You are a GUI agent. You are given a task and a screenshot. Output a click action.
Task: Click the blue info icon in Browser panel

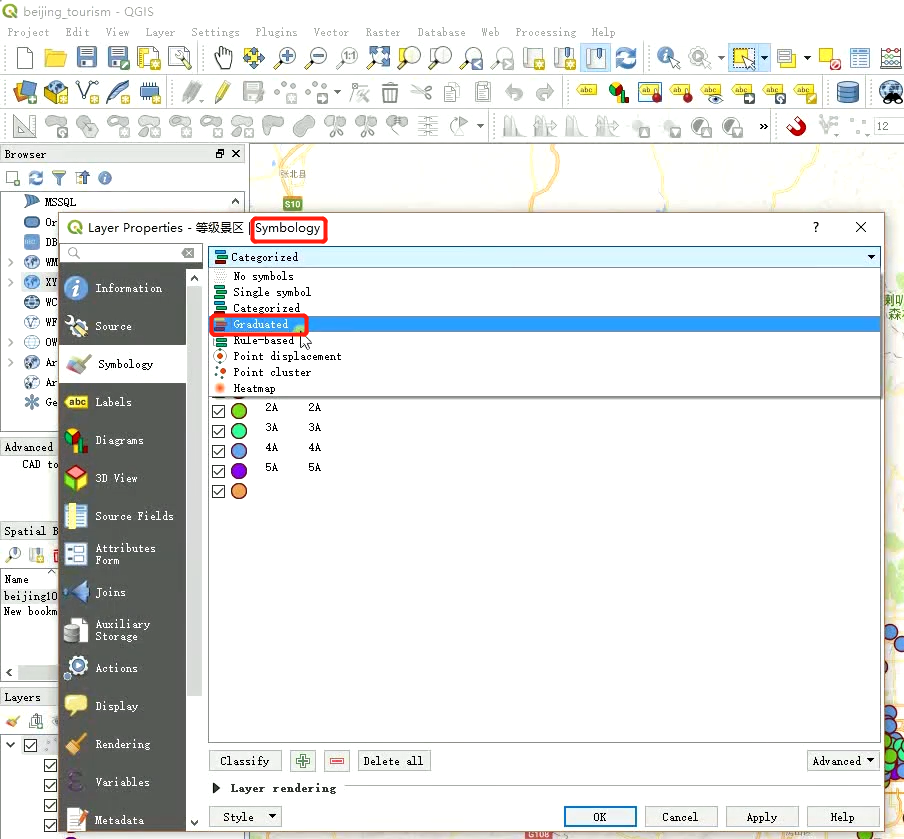tap(105, 178)
